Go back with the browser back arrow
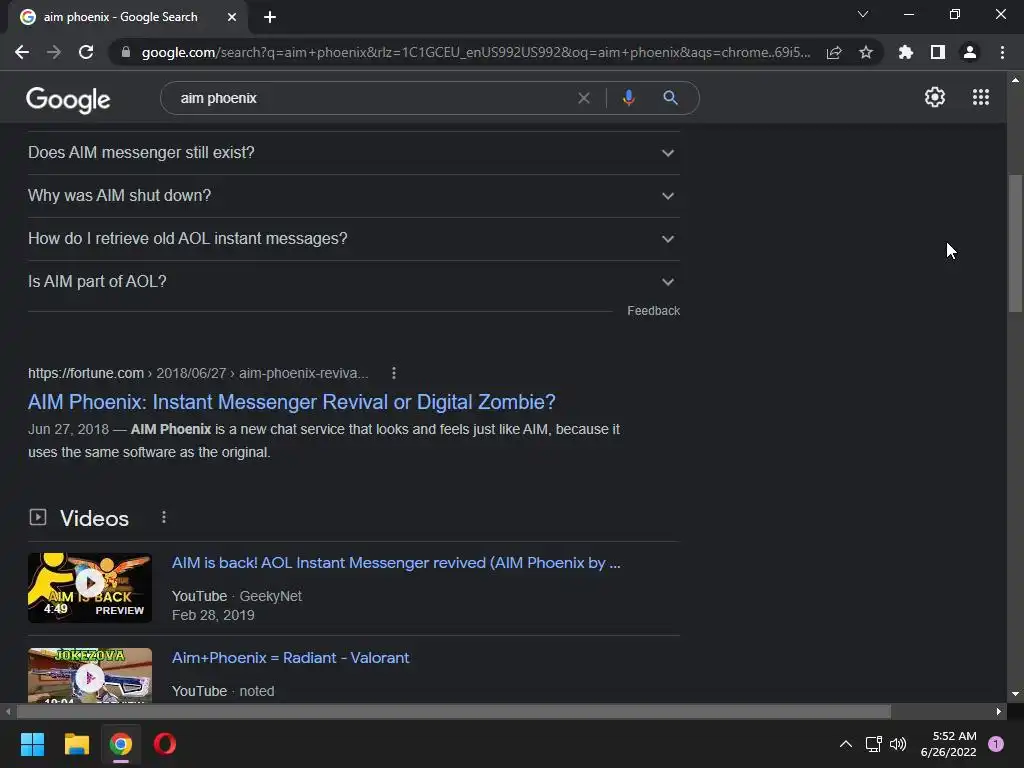The width and height of the screenshot is (1024, 768). tap(22, 52)
